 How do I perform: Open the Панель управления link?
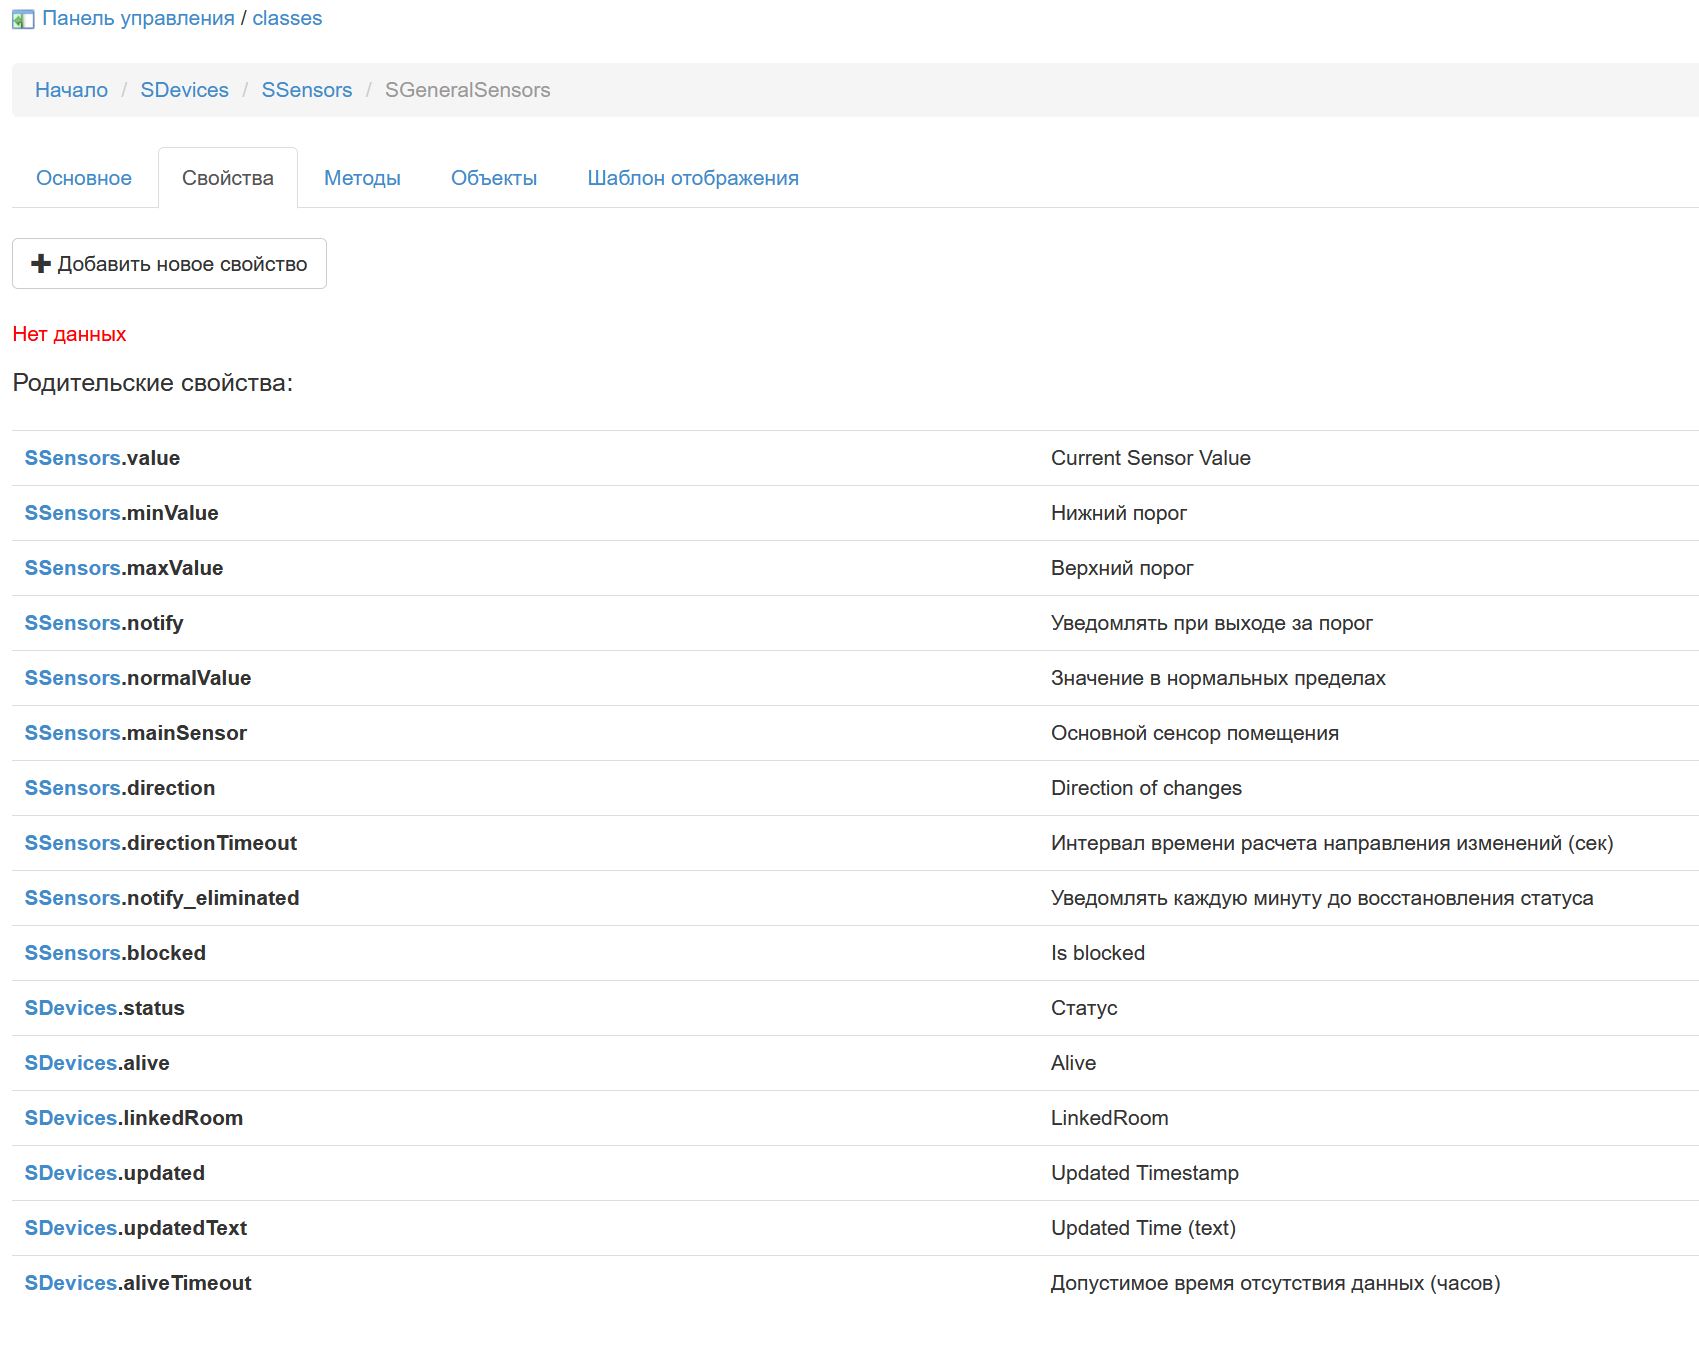[x=138, y=18]
